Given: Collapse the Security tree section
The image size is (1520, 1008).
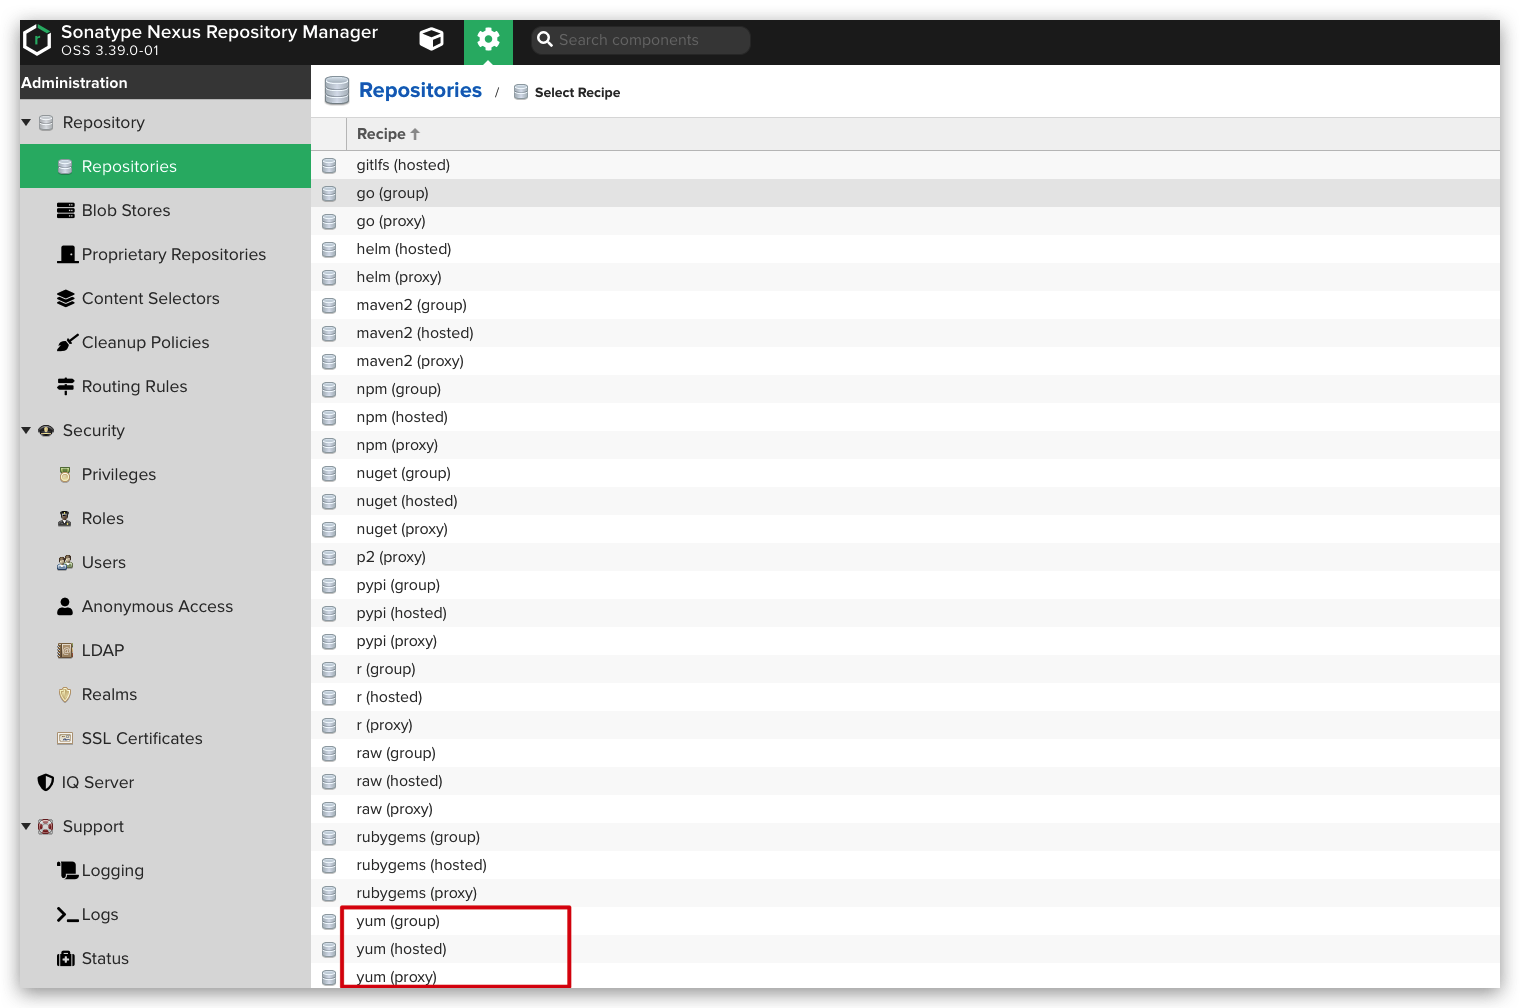Looking at the screenshot, I should [27, 431].
